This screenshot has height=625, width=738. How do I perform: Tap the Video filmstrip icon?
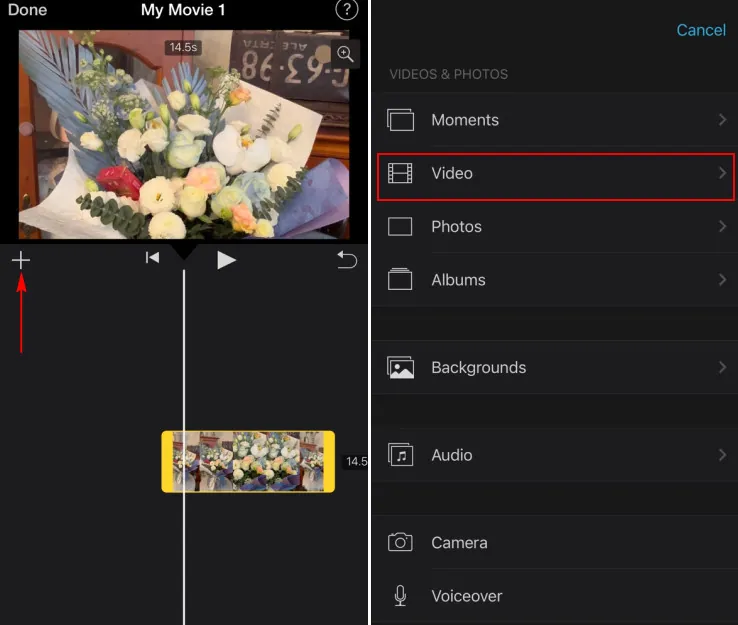(400, 173)
